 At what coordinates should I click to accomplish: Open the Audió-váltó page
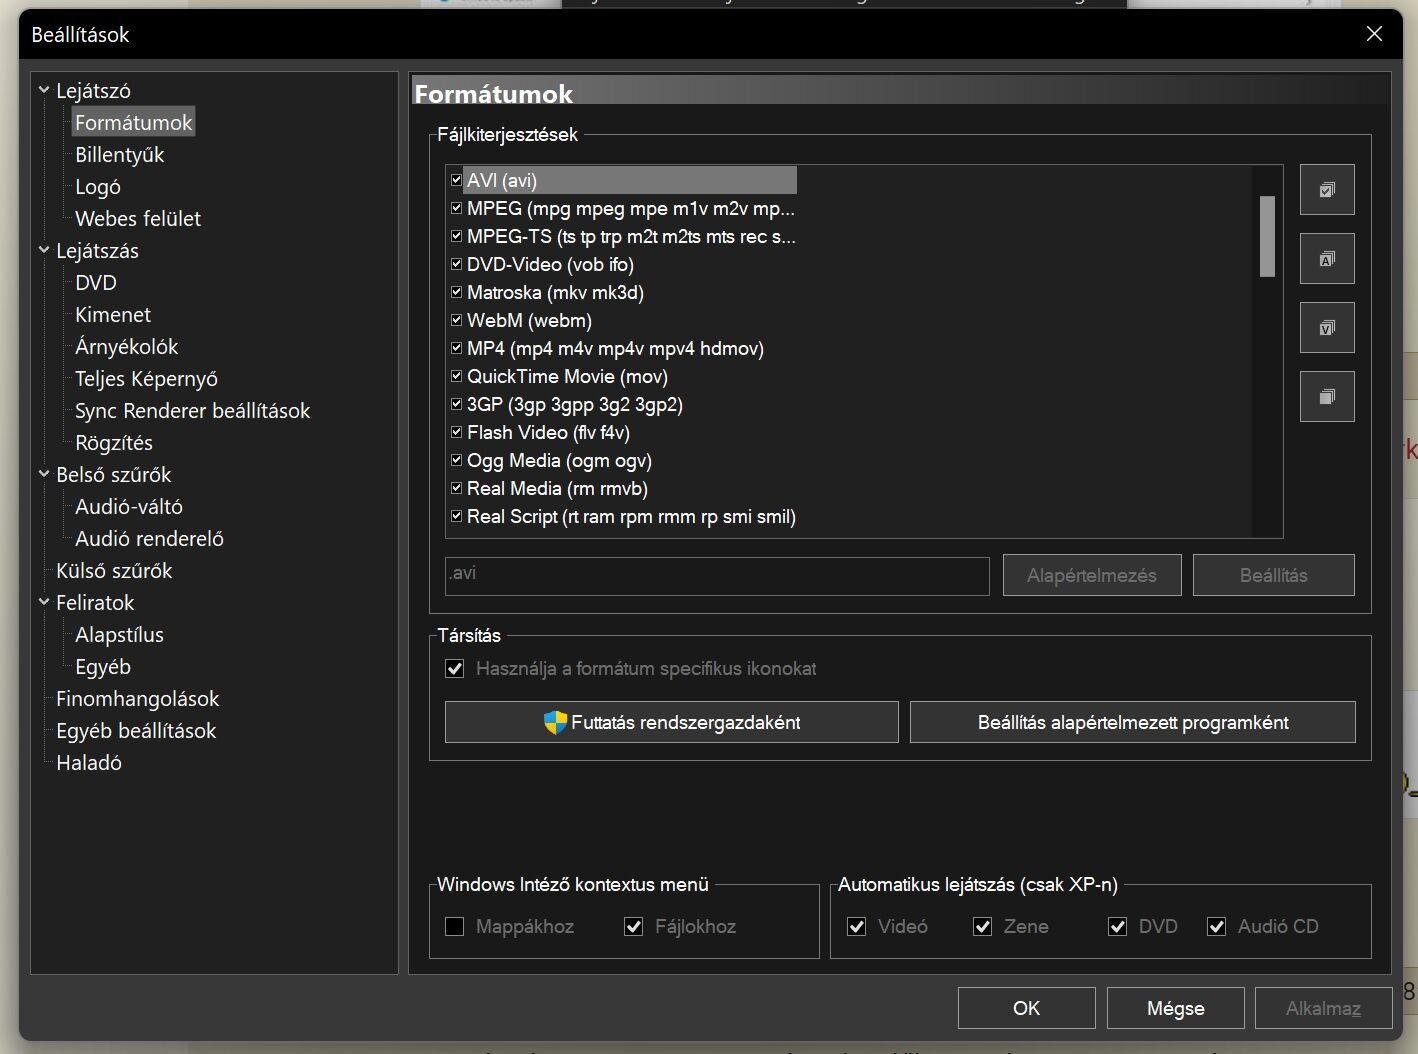129,506
